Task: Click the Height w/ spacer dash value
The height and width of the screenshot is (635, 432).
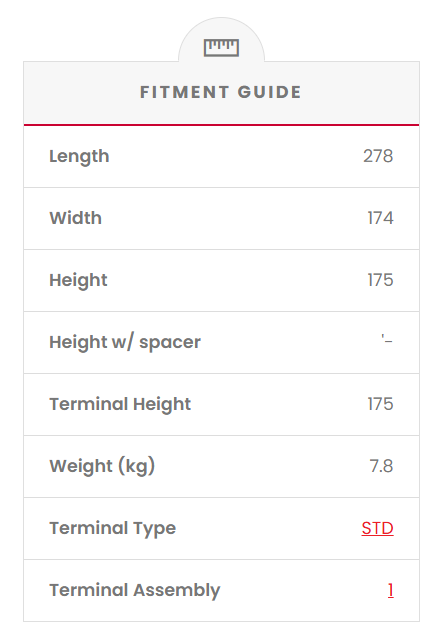Action: click(x=387, y=339)
